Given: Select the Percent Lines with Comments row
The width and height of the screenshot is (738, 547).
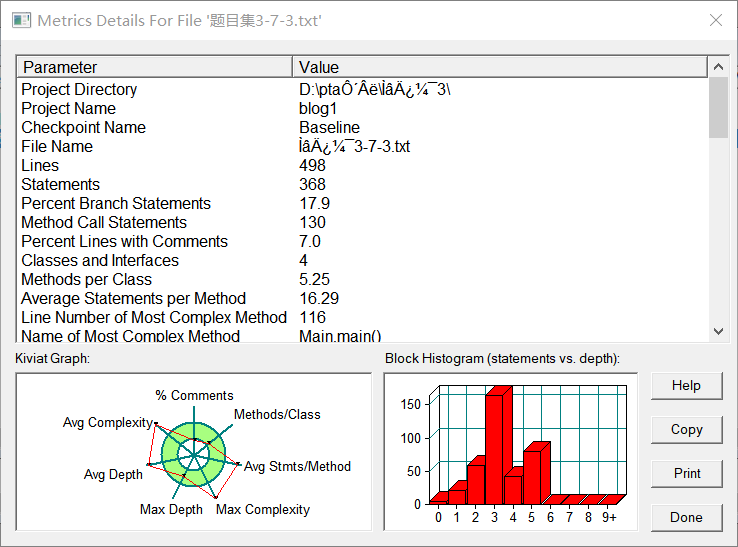Looking at the screenshot, I should click(362, 241).
